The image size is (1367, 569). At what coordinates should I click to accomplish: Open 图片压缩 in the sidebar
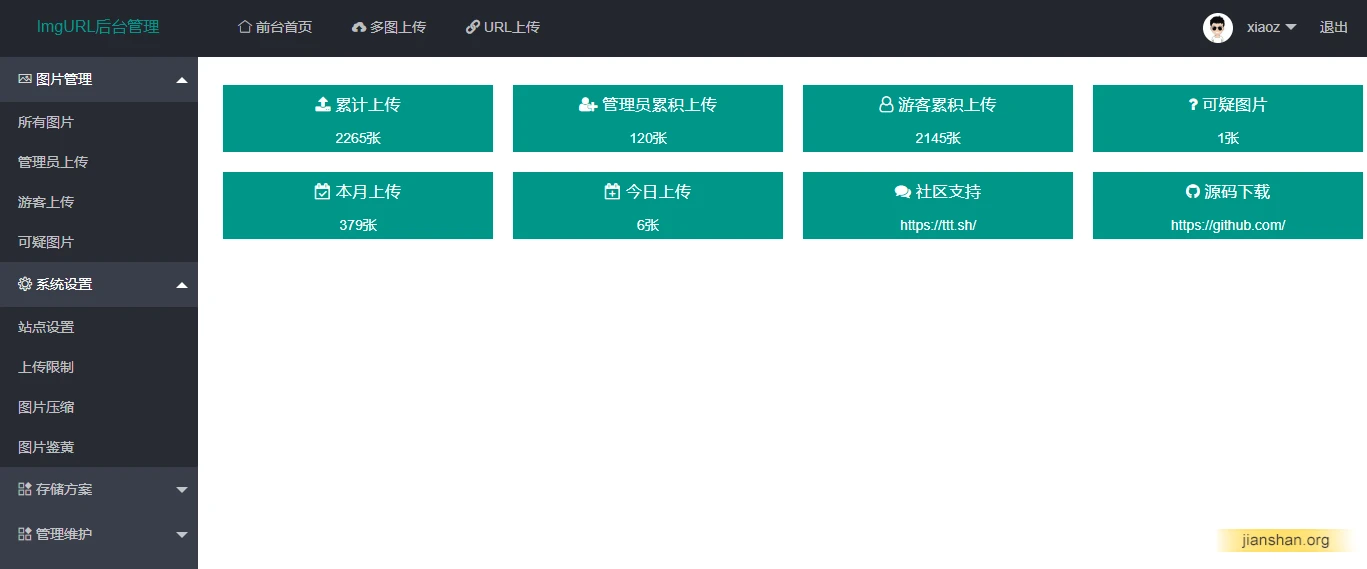click(46, 407)
